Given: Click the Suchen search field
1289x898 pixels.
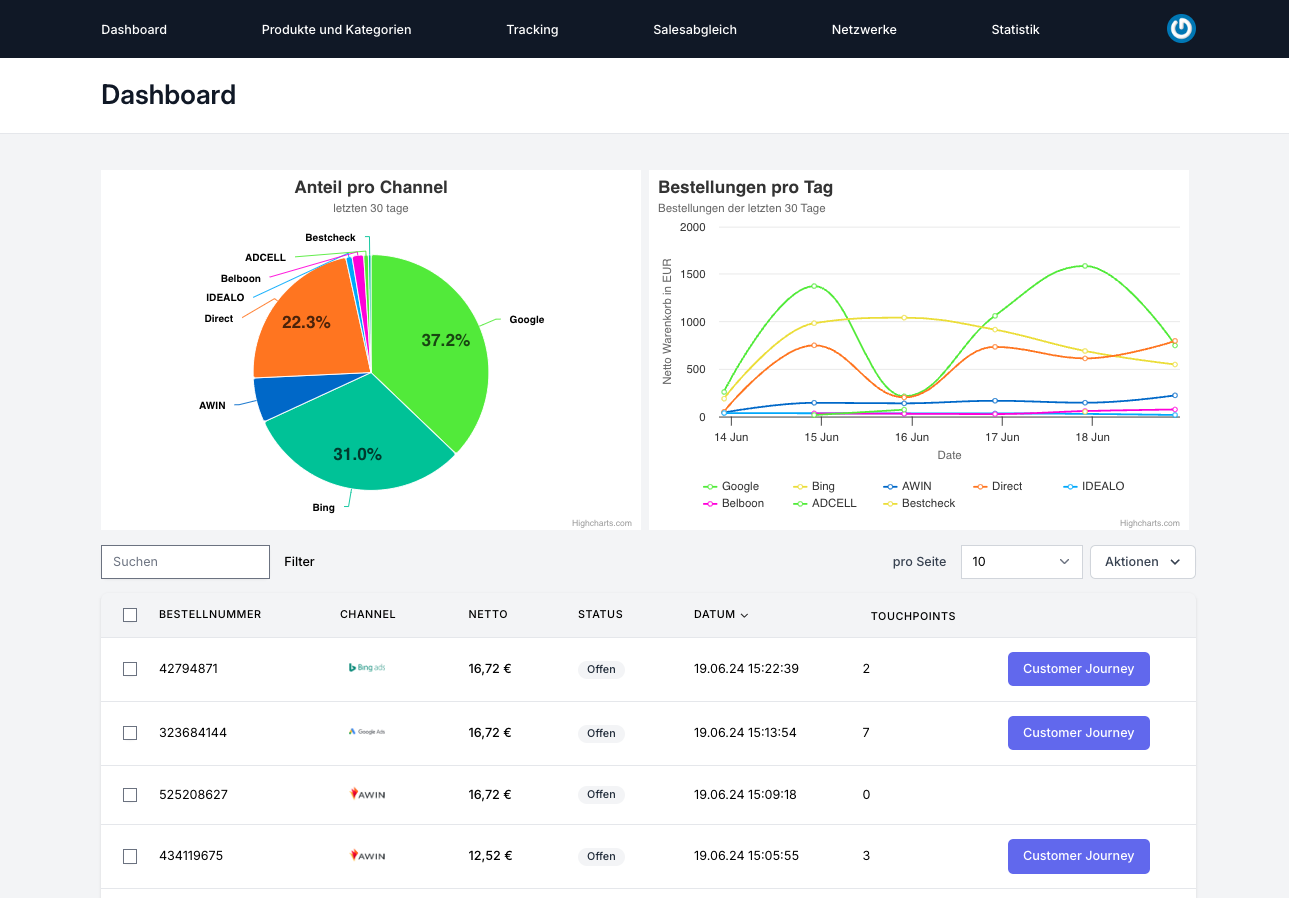Looking at the screenshot, I should pyautogui.click(x=185, y=562).
